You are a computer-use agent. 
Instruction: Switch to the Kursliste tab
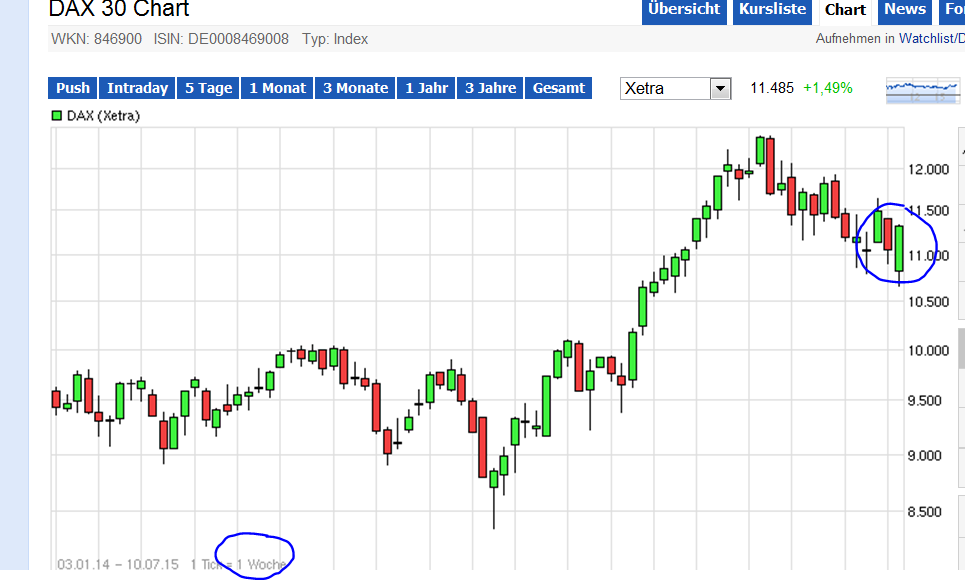[772, 10]
